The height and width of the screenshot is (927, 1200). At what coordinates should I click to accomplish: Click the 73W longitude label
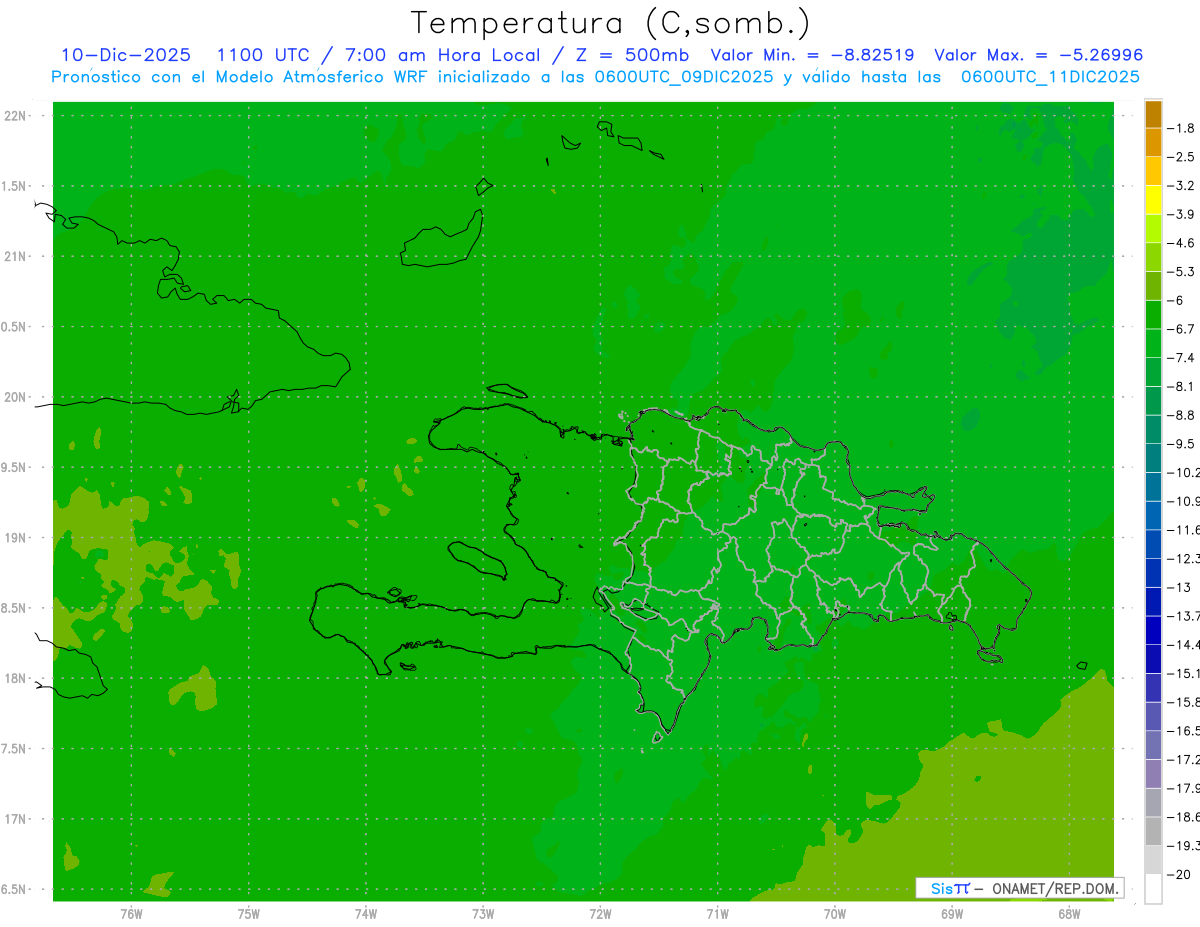point(483,913)
